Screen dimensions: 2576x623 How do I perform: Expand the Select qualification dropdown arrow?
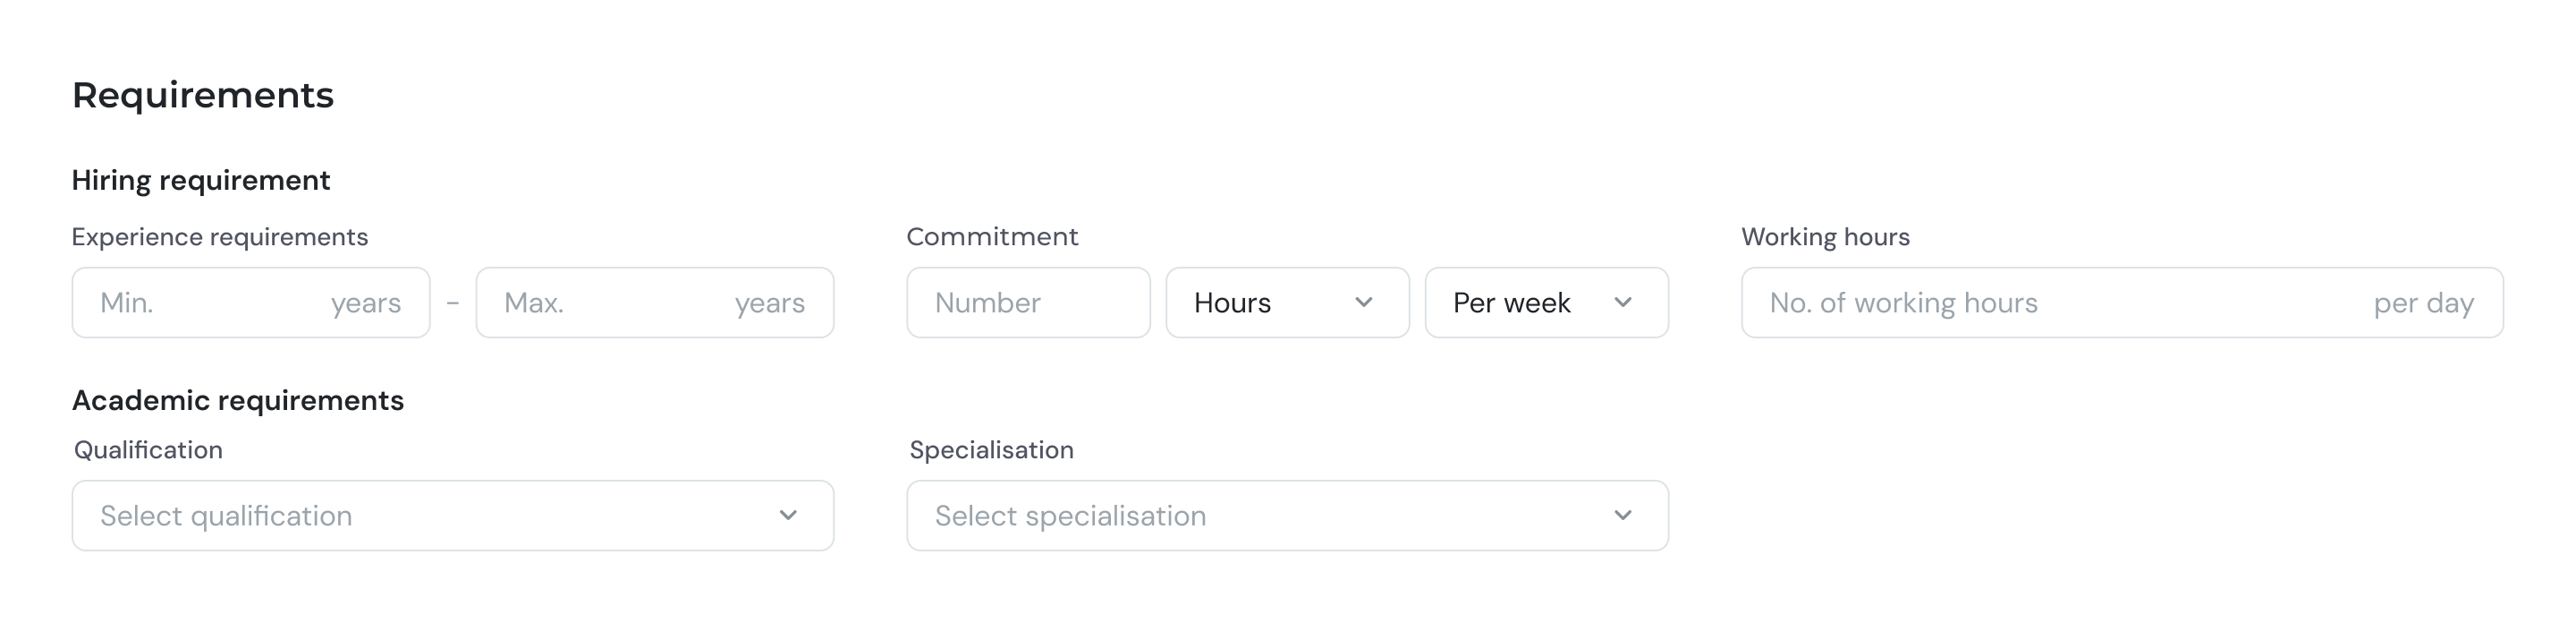[788, 516]
